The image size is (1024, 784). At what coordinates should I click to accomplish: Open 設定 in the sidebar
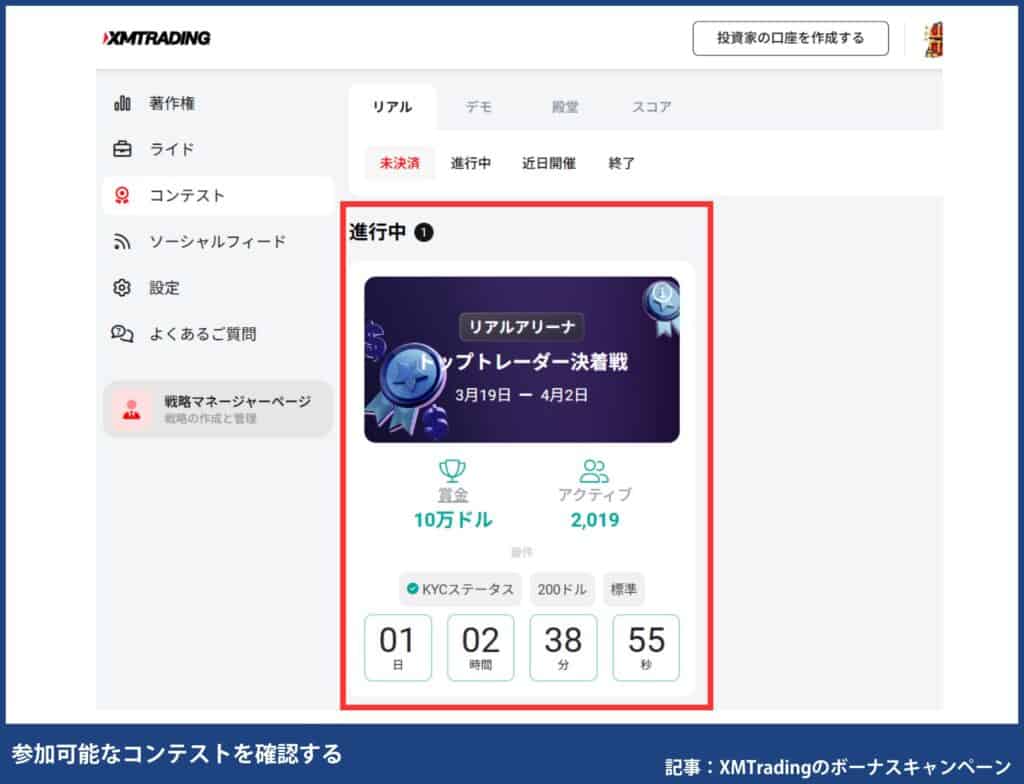coord(218,287)
